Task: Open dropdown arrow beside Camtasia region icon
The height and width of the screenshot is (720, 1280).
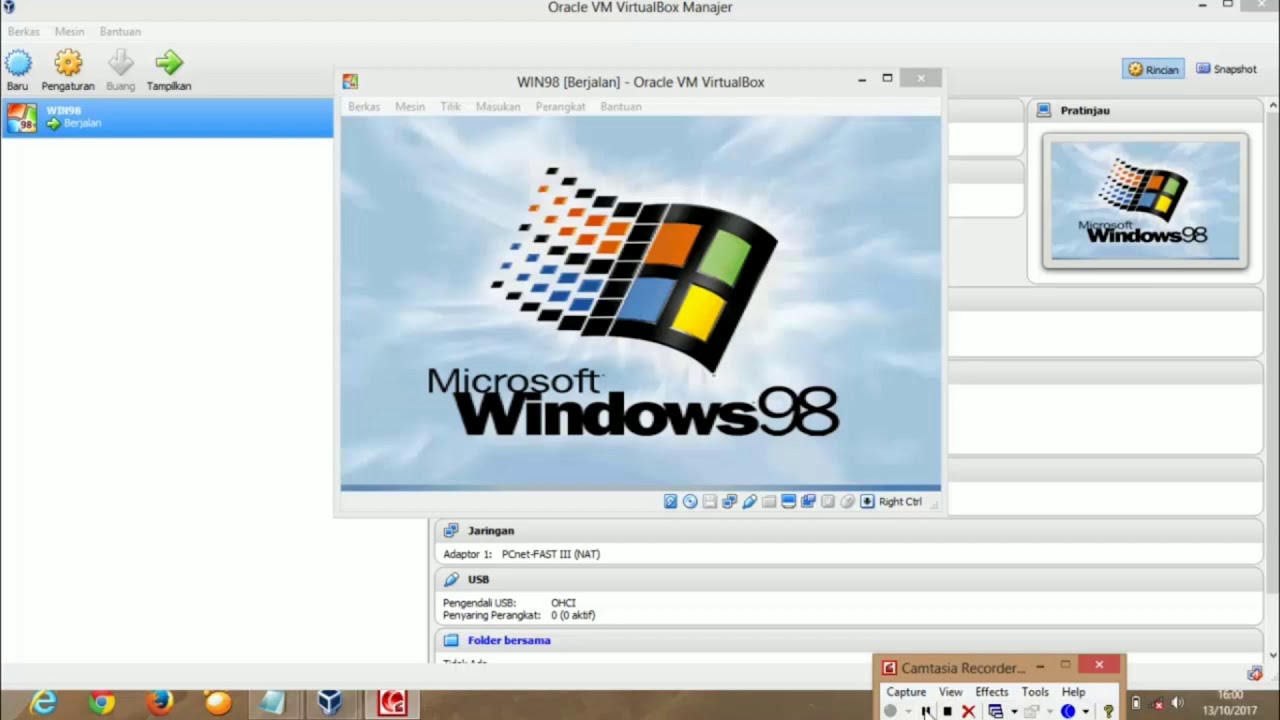Action: pos(1014,712)
